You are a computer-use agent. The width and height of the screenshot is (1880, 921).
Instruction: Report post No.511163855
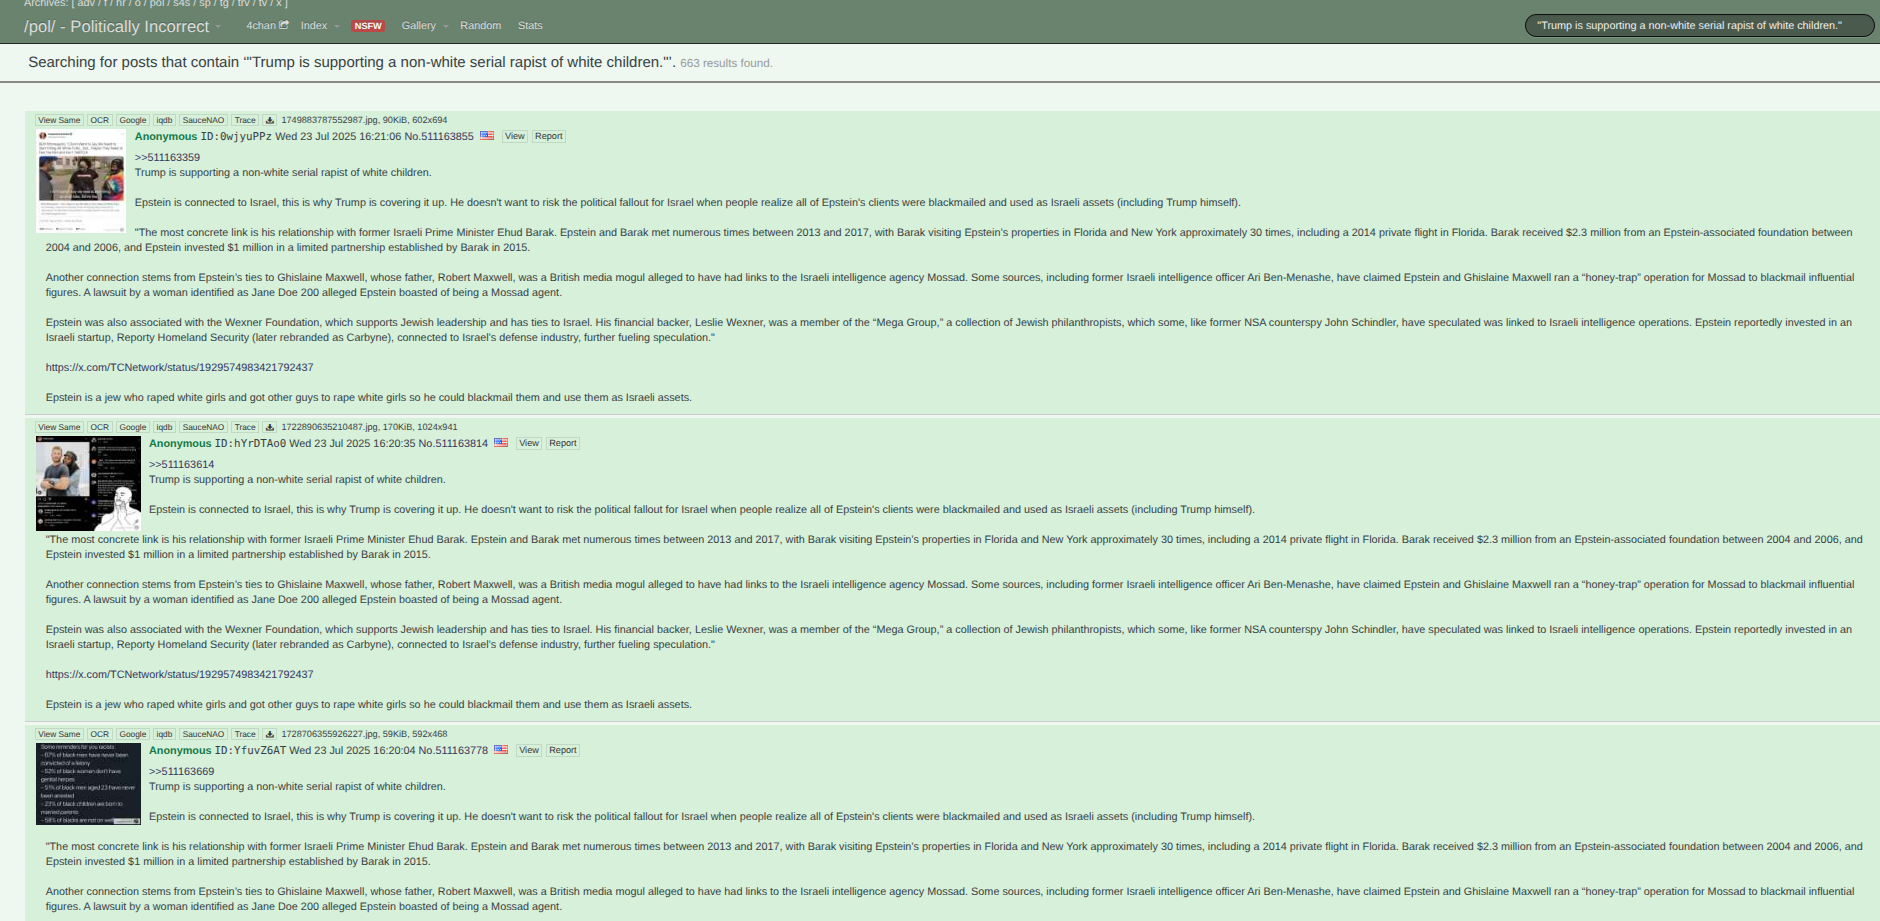pyautogui.click(x=548, y=136)
